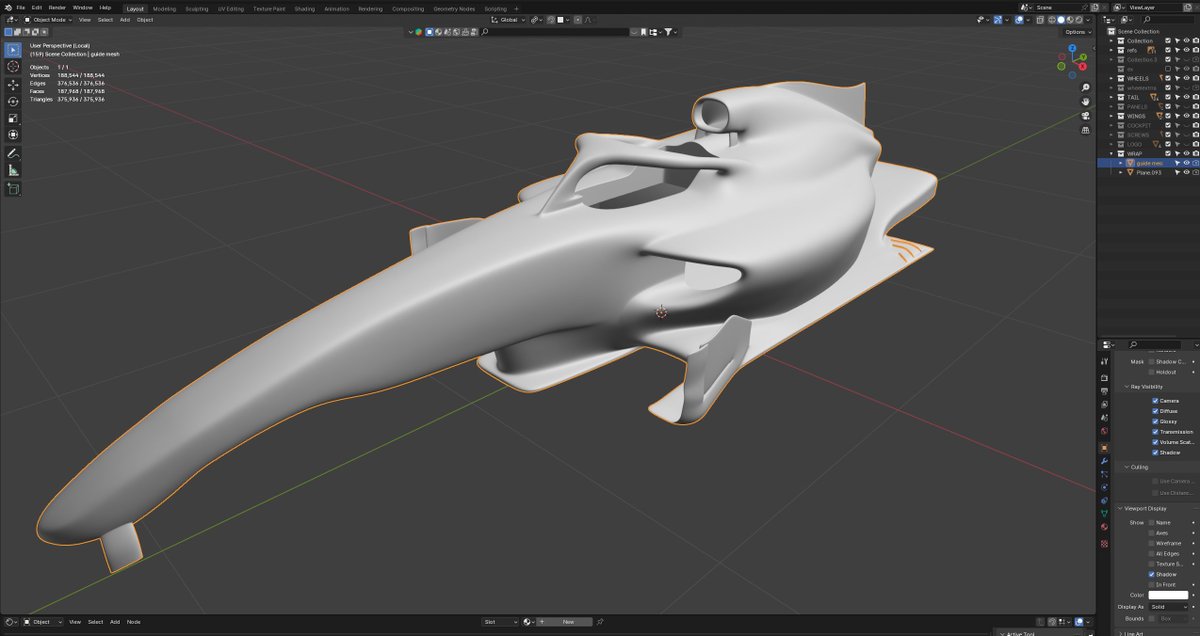This screenshot has width=1200, height=636.
Task: Open the Object Mode dropdown
Action: click(x=49, y=19)
